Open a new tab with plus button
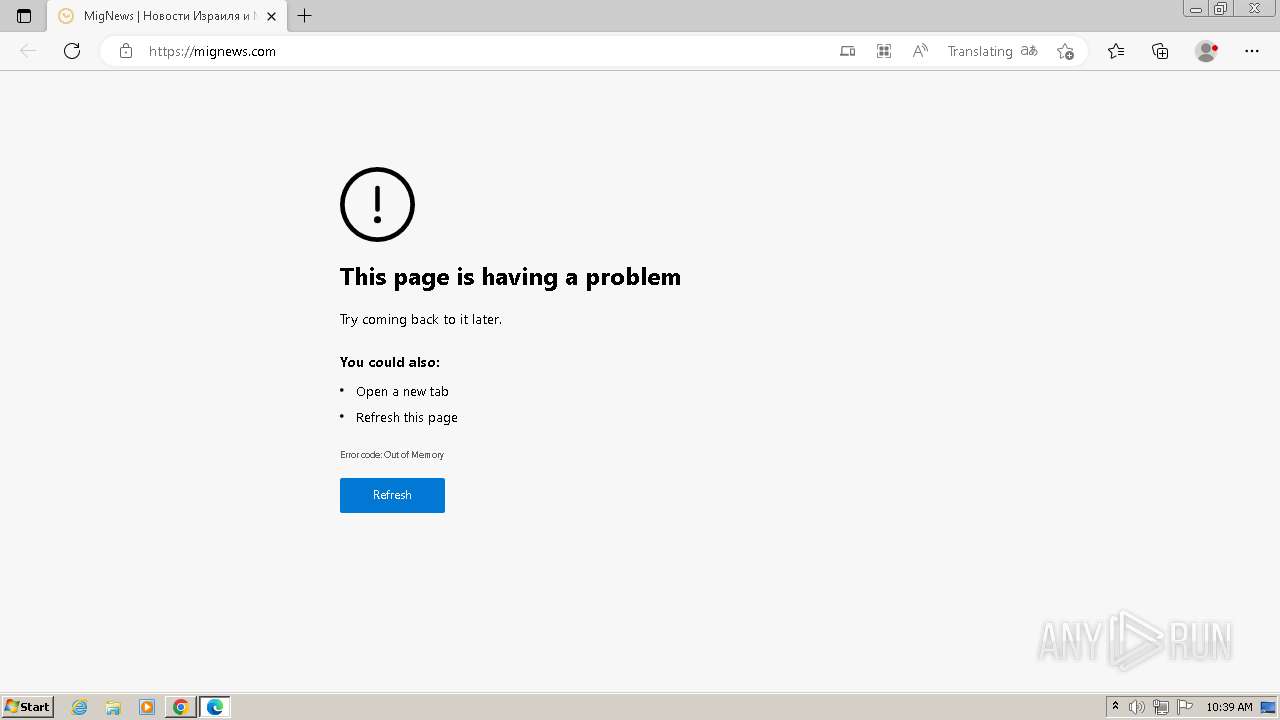Viewport: 1280px width, 720px height. coord(305,16)
